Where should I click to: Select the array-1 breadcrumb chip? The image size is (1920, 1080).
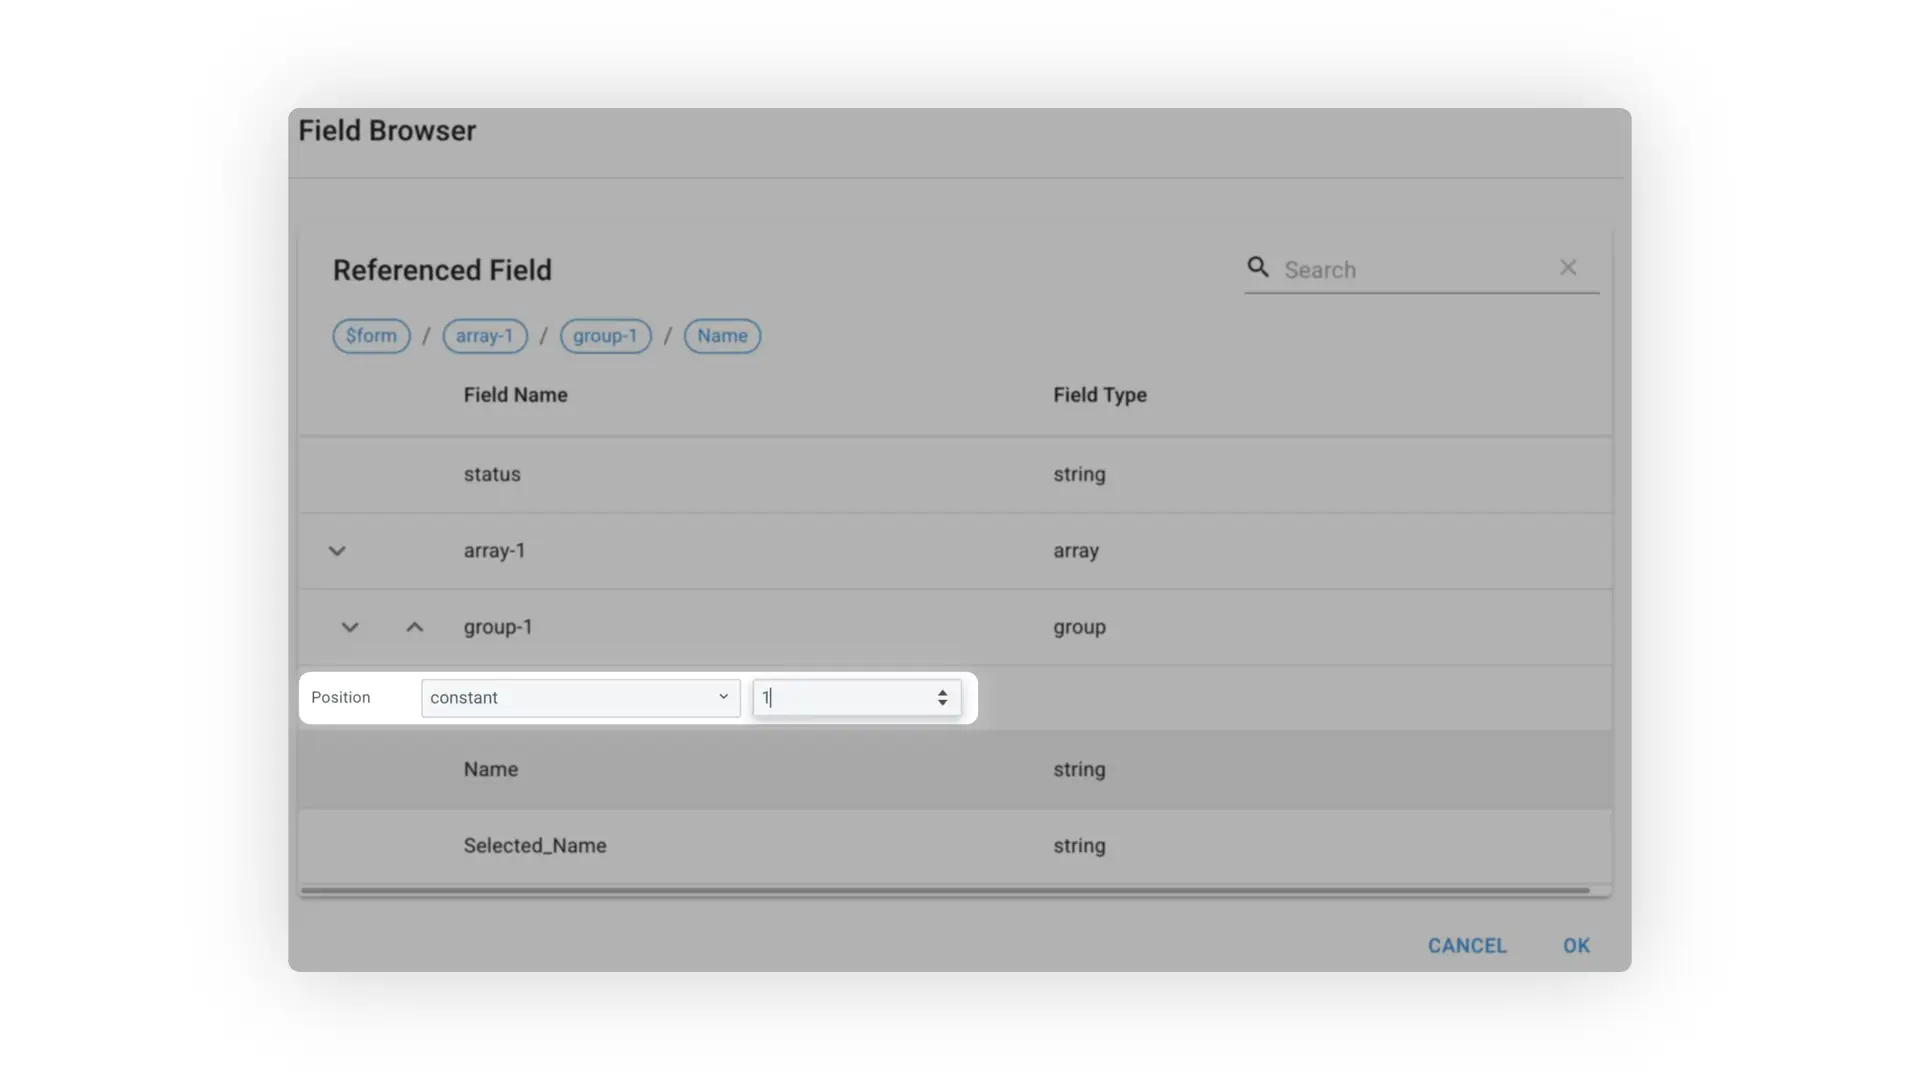[x=484, y=336]
